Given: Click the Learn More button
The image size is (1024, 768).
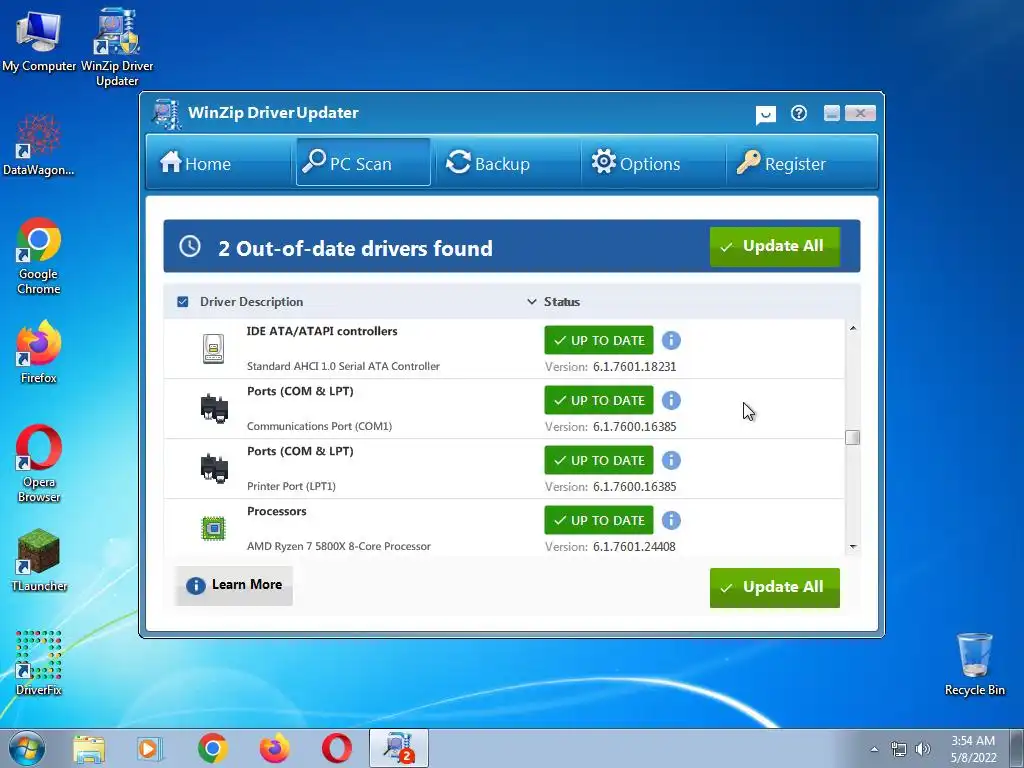Looking at the screenshot, I should pyautogui.click(x=234, y=584).
